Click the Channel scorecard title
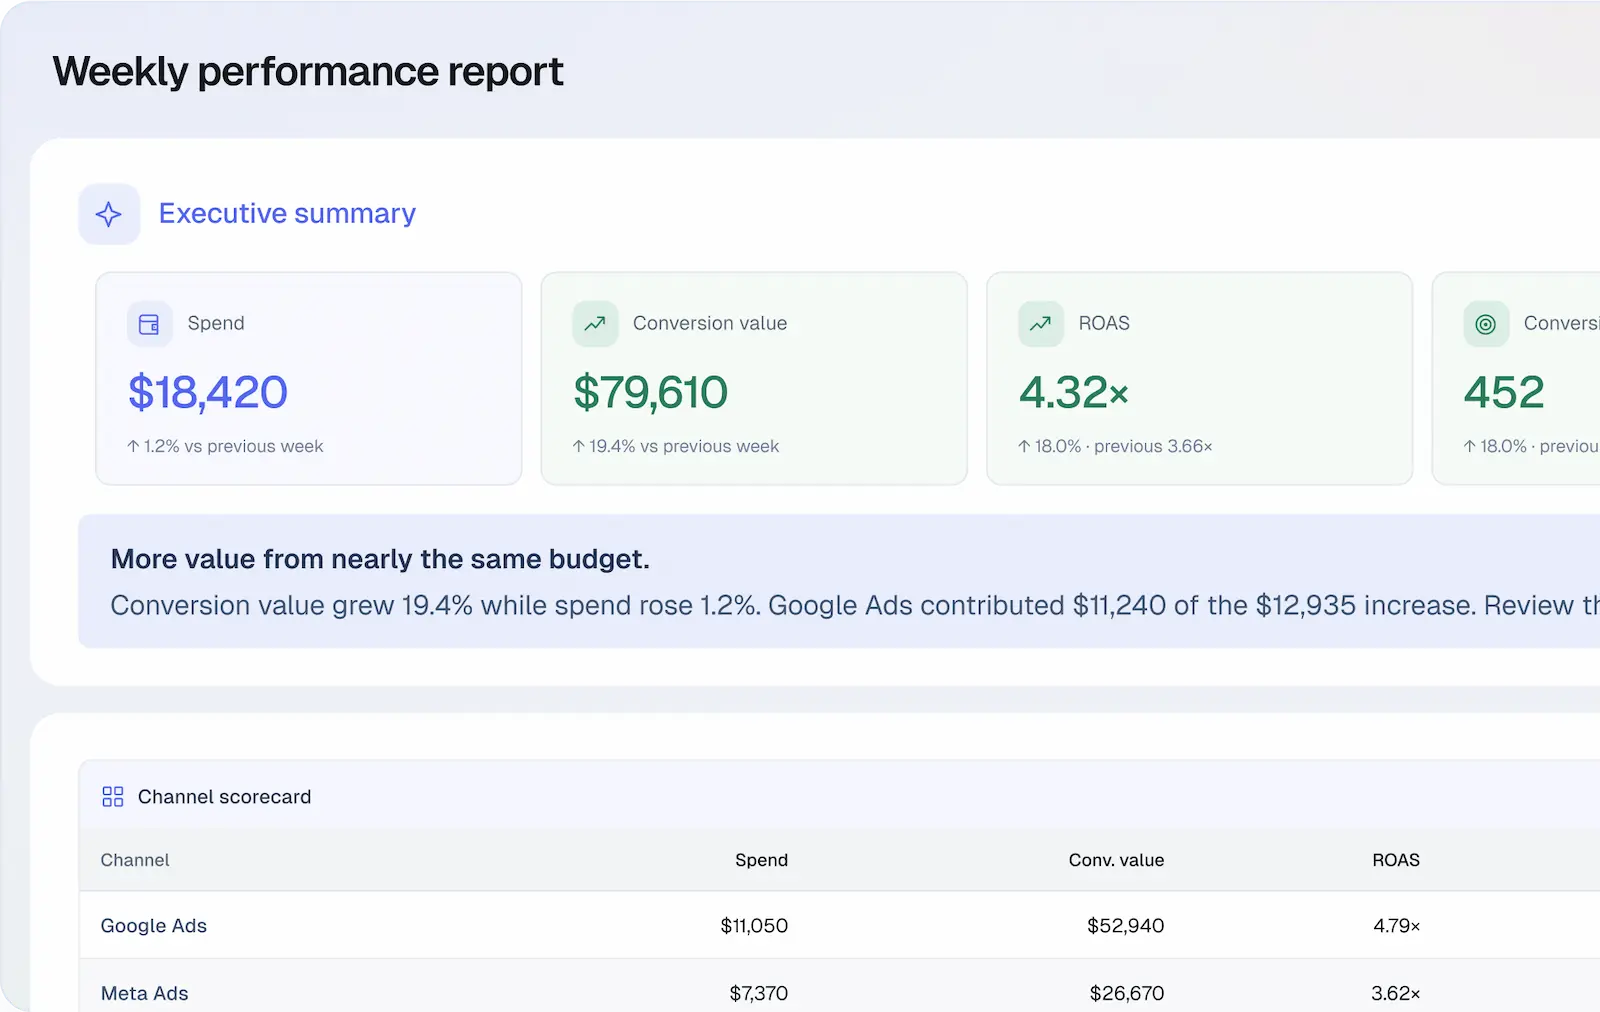1600x1012 pixels. click(x=224, y=797)
